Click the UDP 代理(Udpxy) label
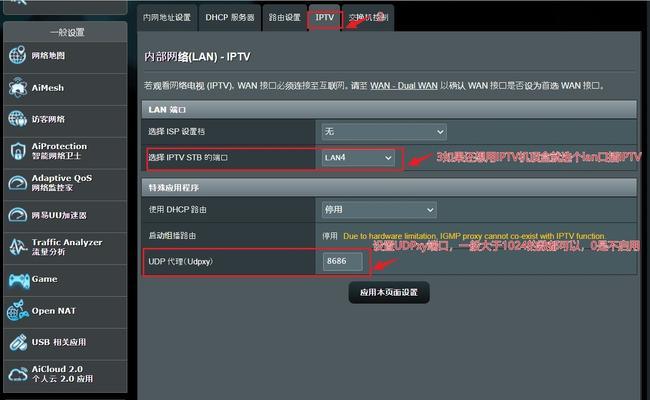This screenshot has width=650, height=400. coord(181,262)
